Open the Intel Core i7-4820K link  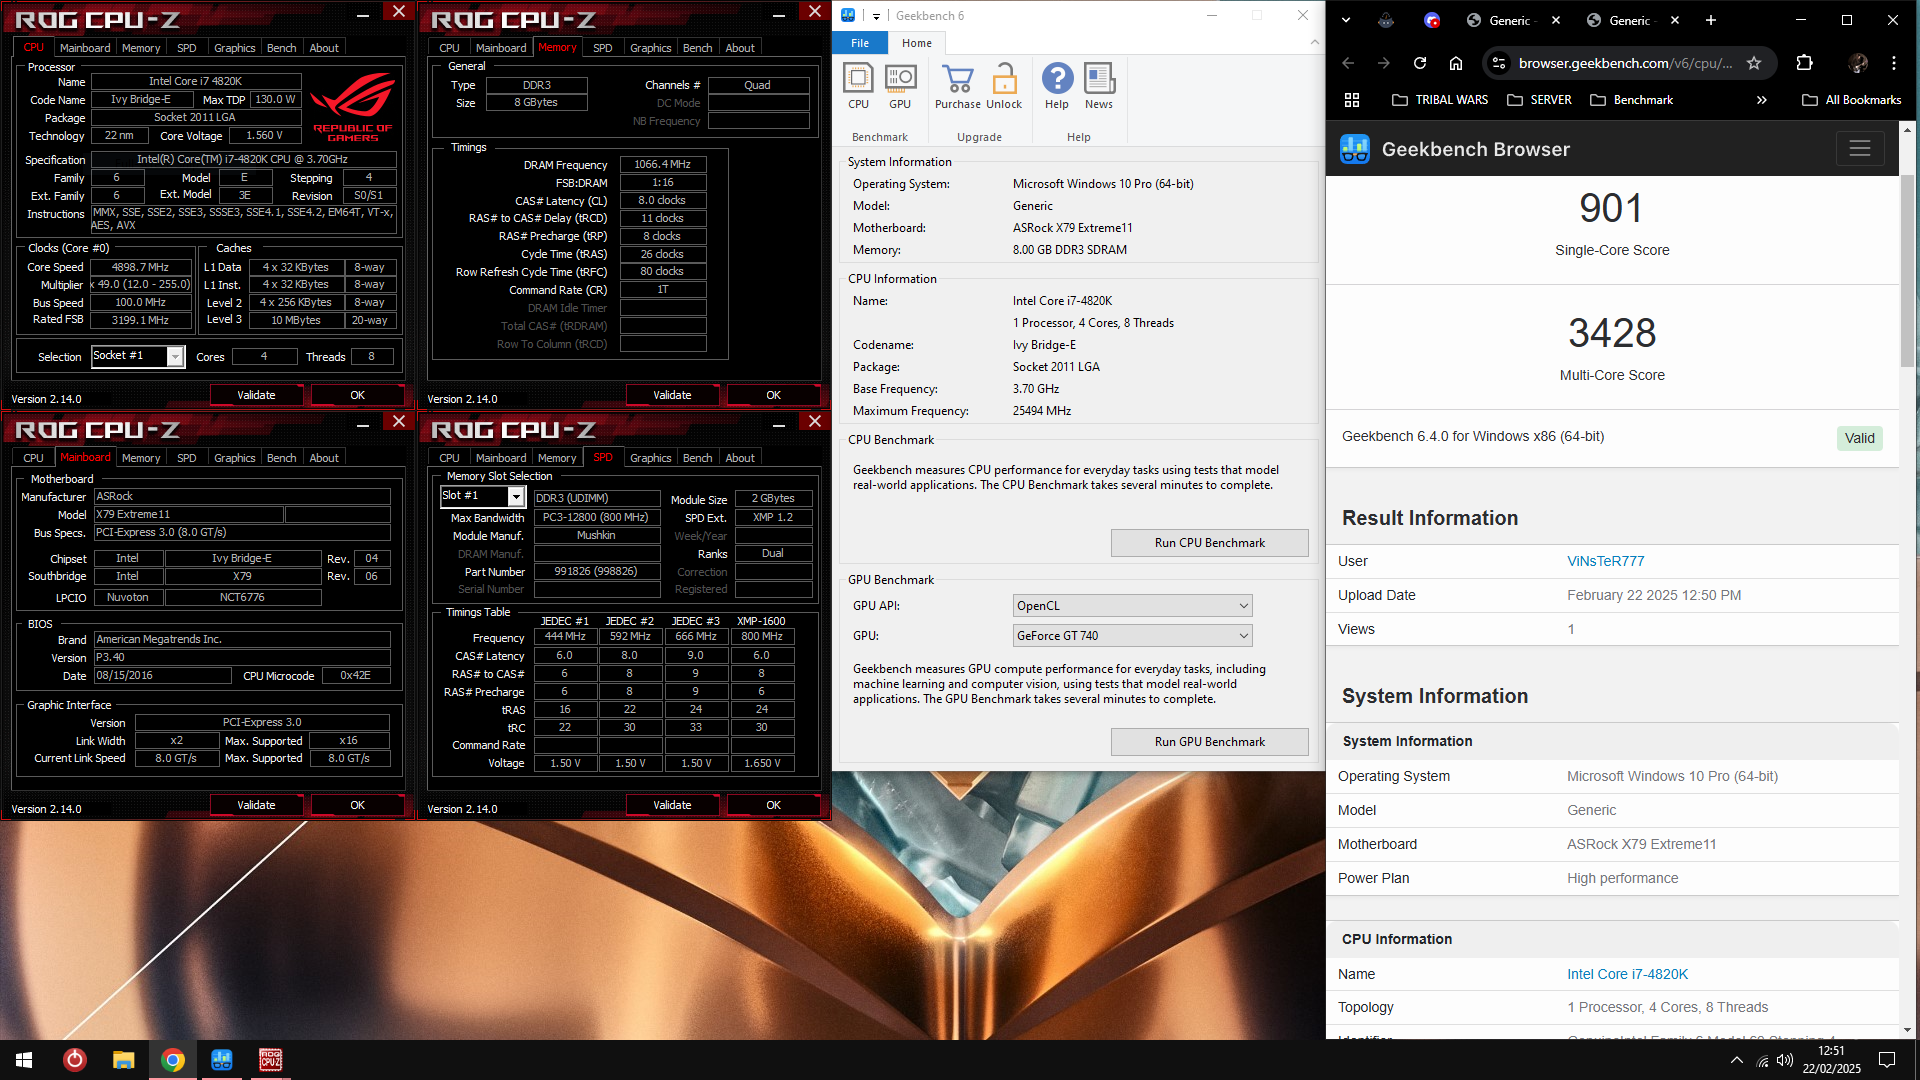[x=1627, y=974]
